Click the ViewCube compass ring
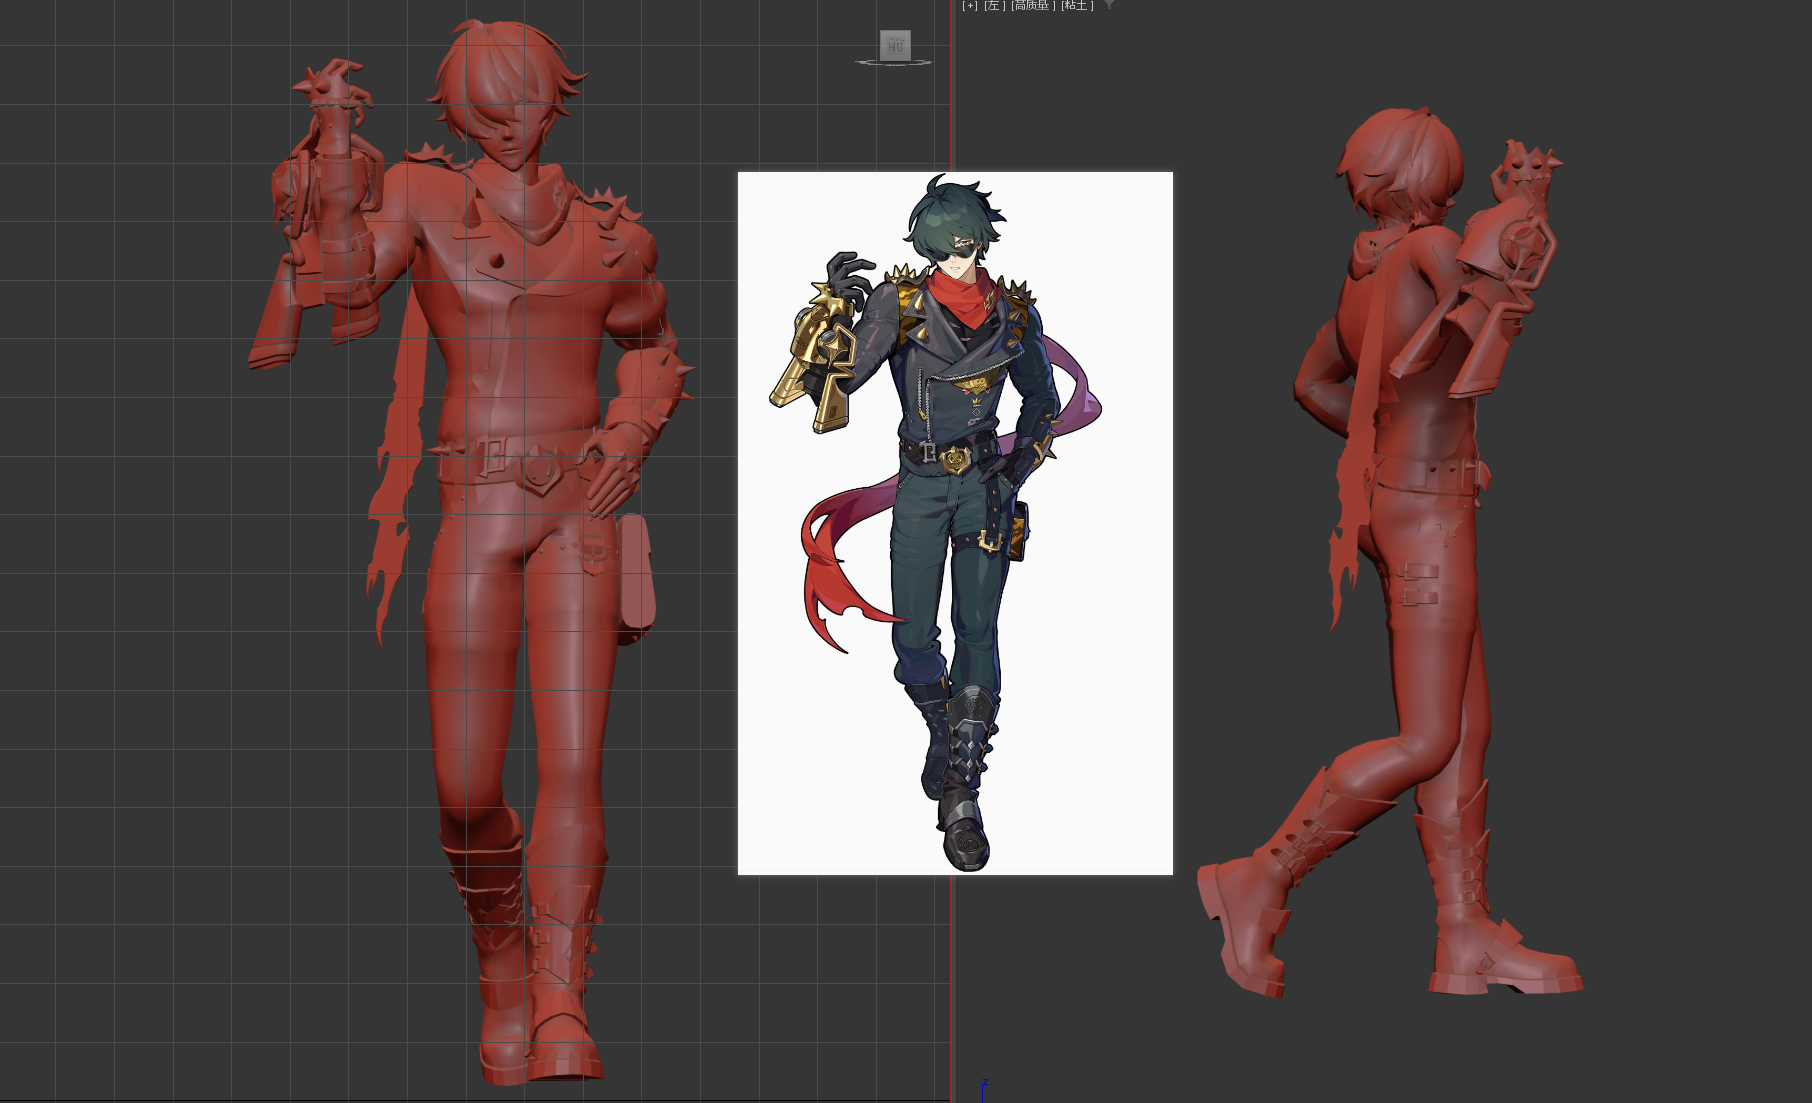This screenshot has height=1103, width=1812. (894, 63)
